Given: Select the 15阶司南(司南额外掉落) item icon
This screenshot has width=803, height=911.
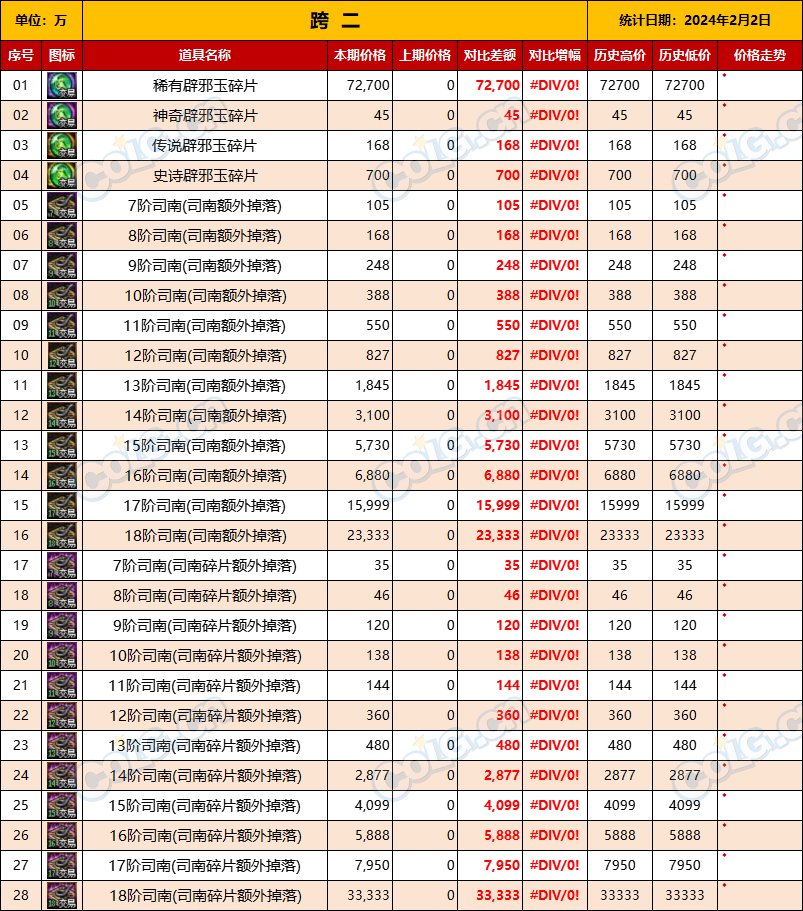Looking at the screenshot, I should [x=62, y=446].
